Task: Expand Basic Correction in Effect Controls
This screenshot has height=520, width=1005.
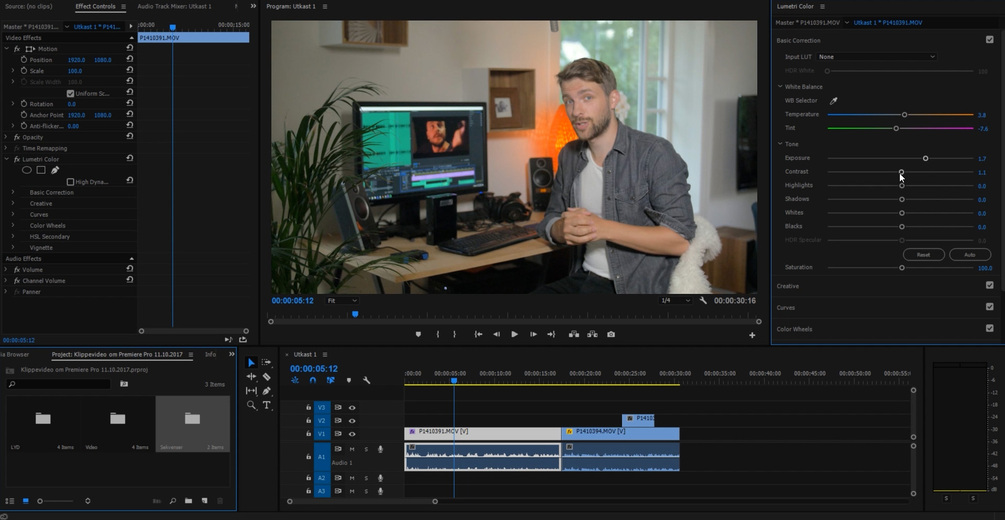Action: coord(13,192)
